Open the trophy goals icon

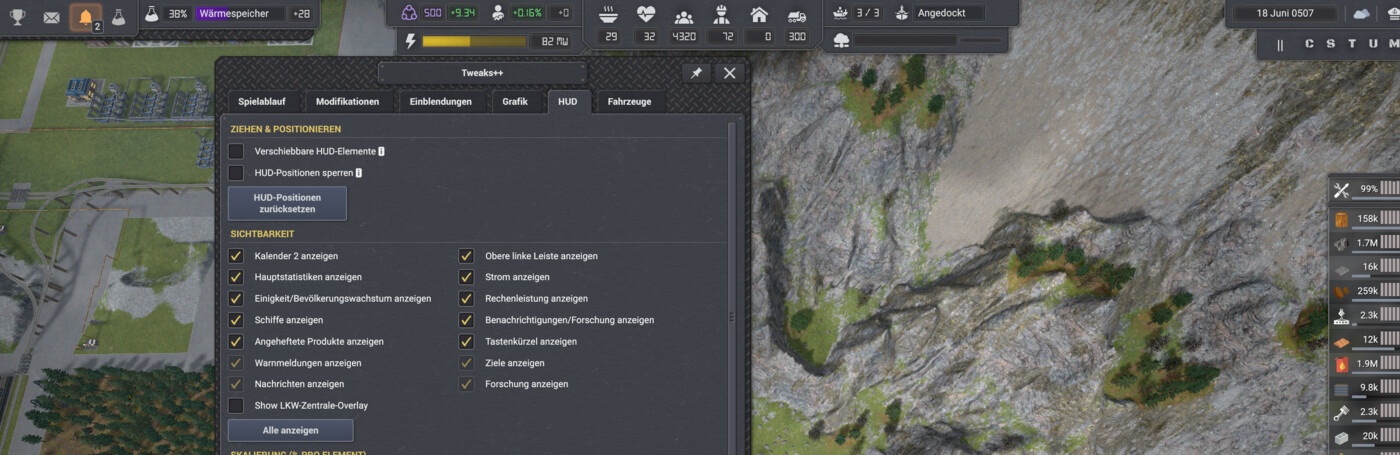[17, 17]
